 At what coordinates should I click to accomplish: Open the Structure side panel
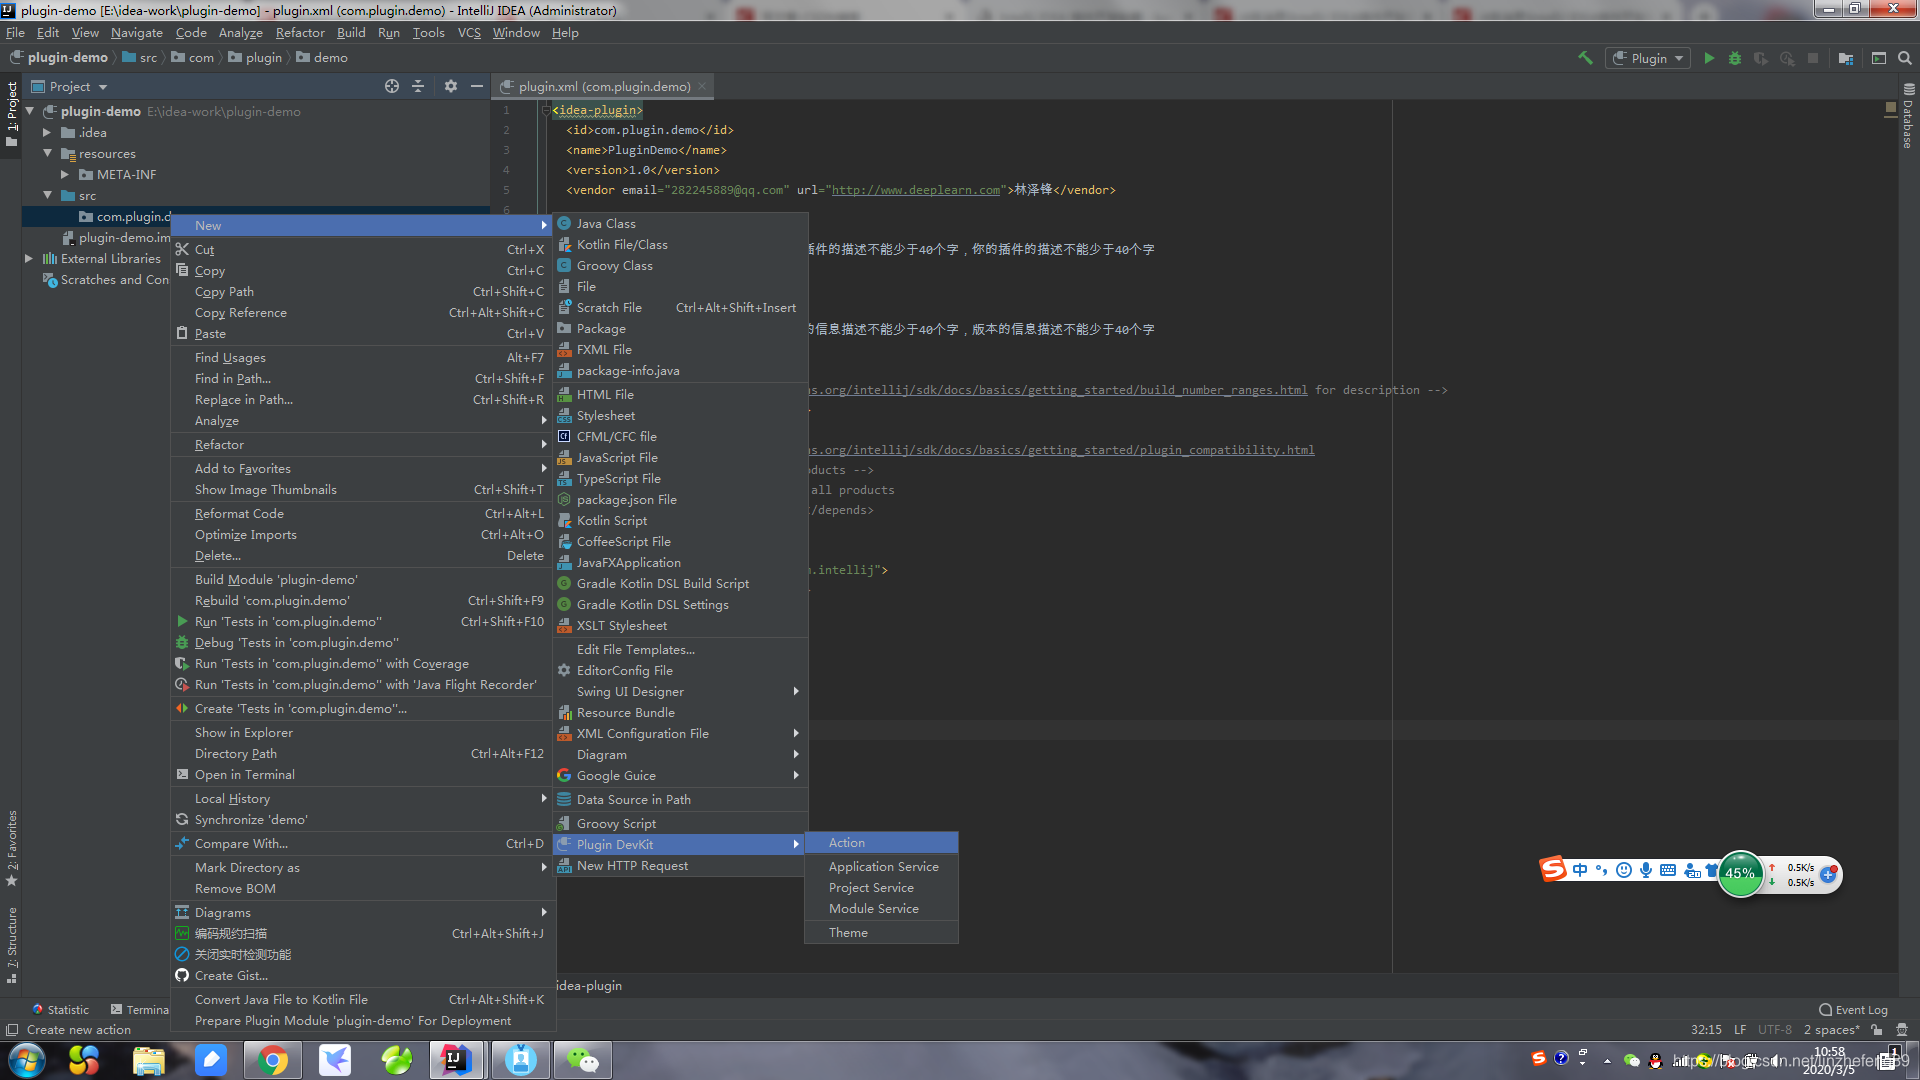(11, 945)
